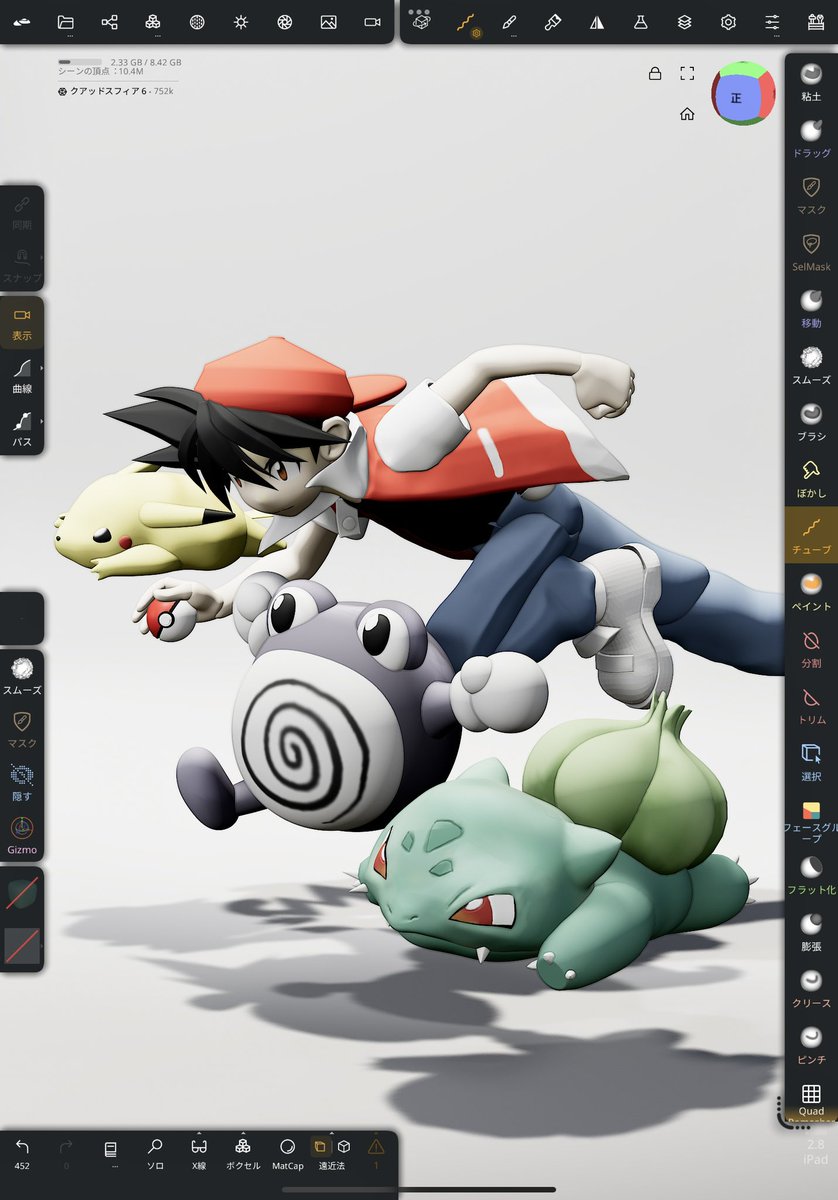The image size is (838, 1200).
Task: Expand the スナップ (Snap) options
Action: click(22, 264)
